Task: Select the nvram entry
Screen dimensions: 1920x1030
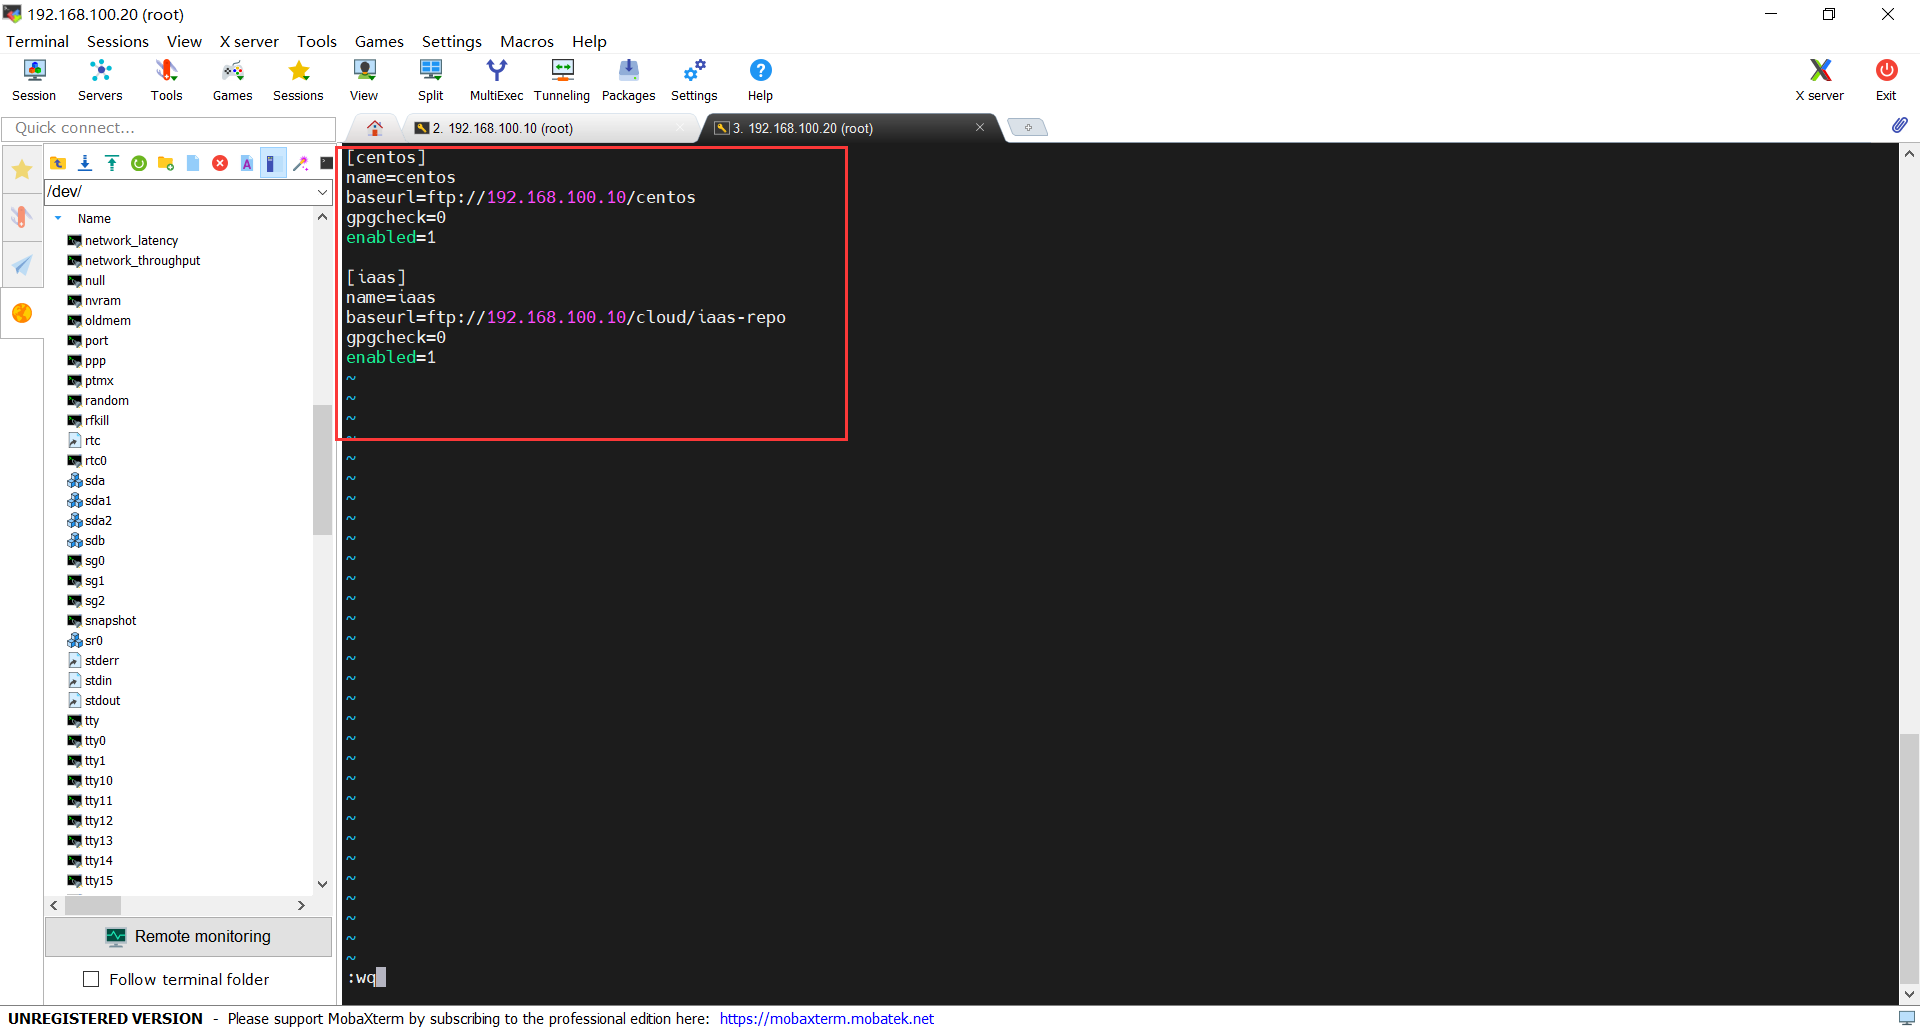Action: pos(102,300)
